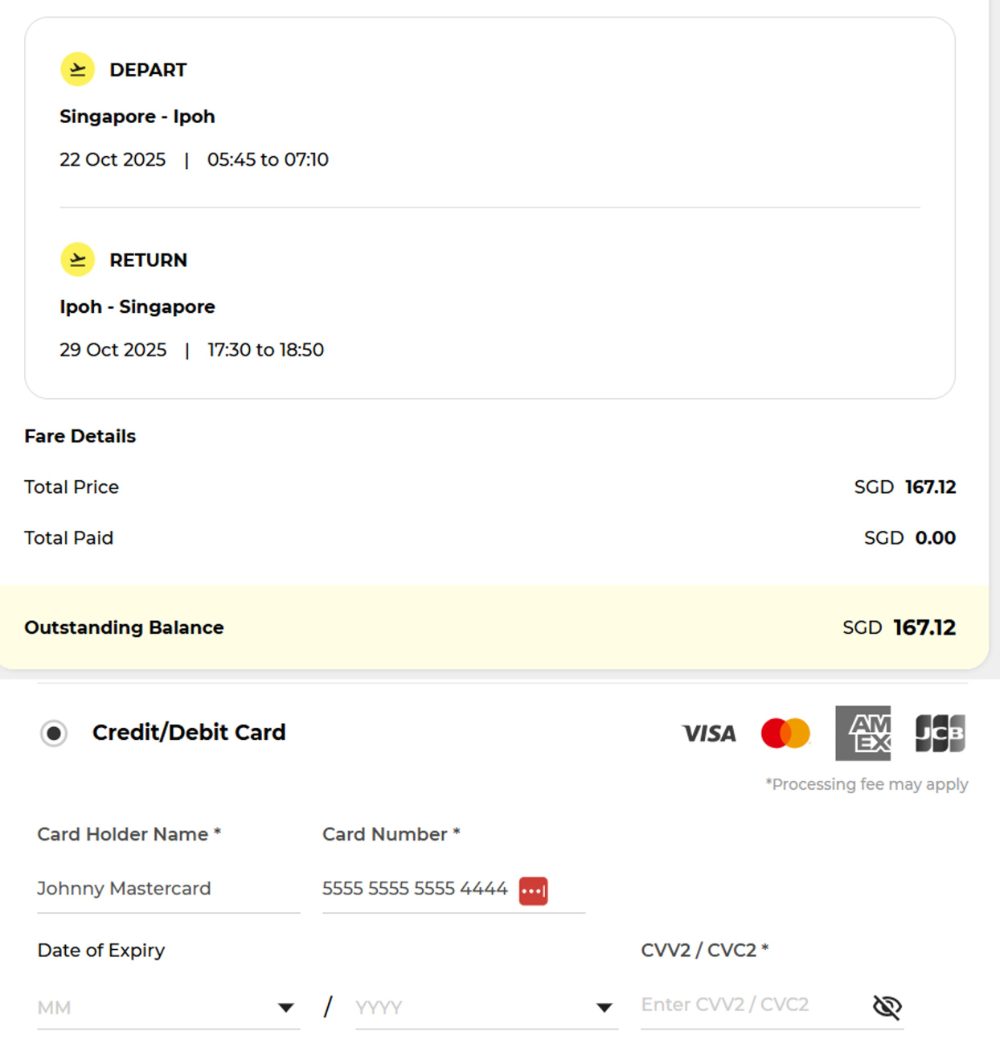Click the Singapore - Ipoh departure route
The width and height of the screenshot is (1000, 1044).
pos(137,117)
